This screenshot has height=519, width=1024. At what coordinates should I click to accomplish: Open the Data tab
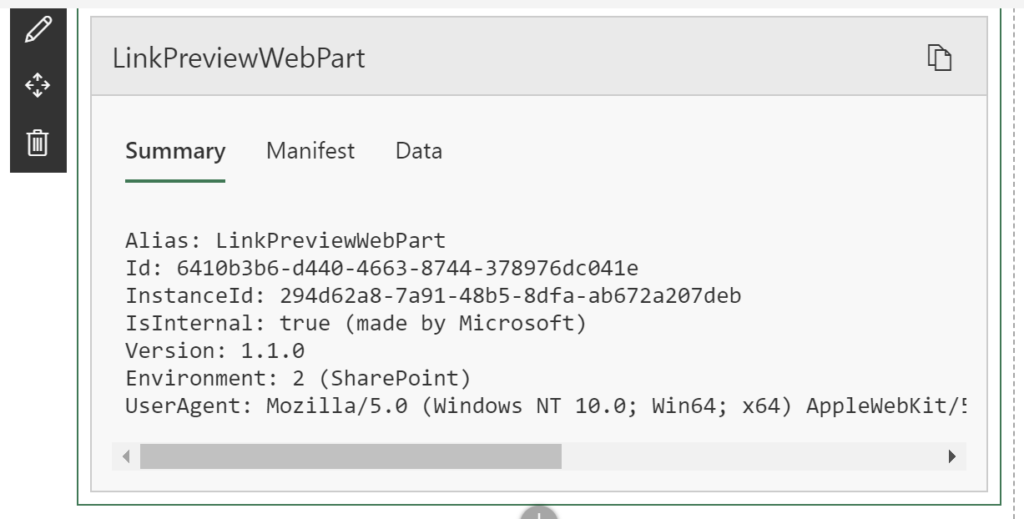click(419, 151)
